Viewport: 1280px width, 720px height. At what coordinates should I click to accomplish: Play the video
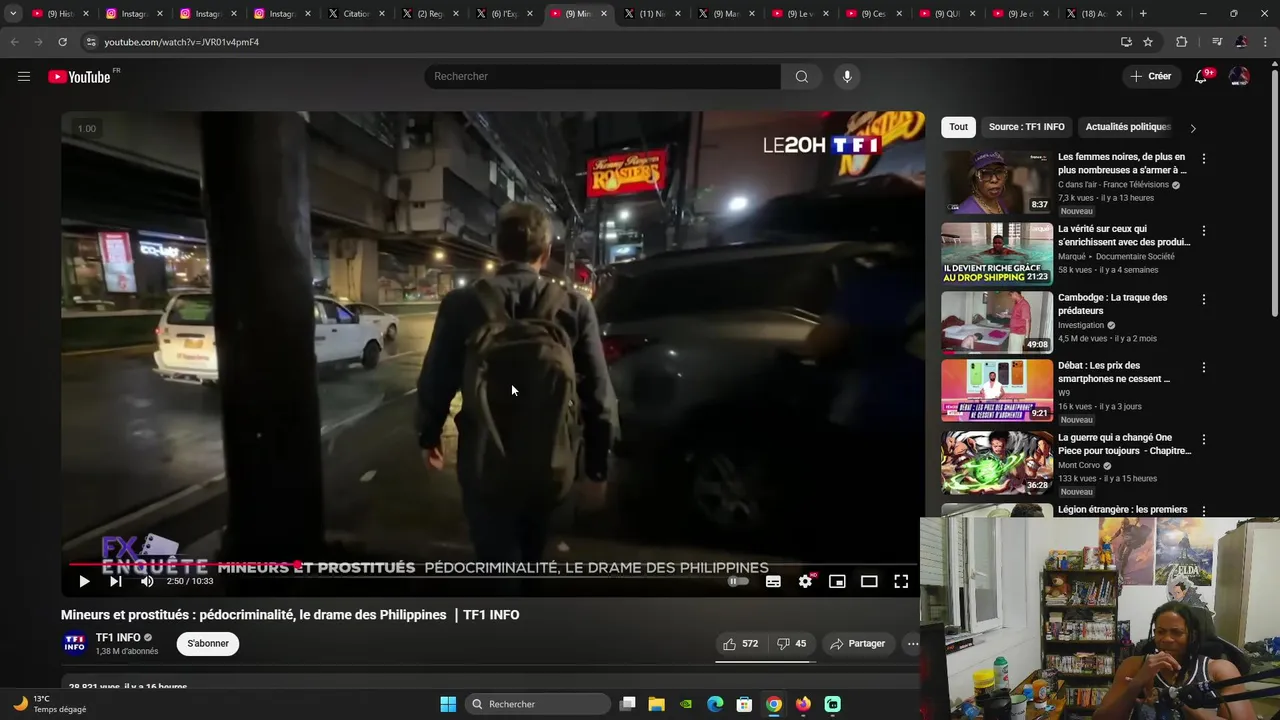coord(84,581)
